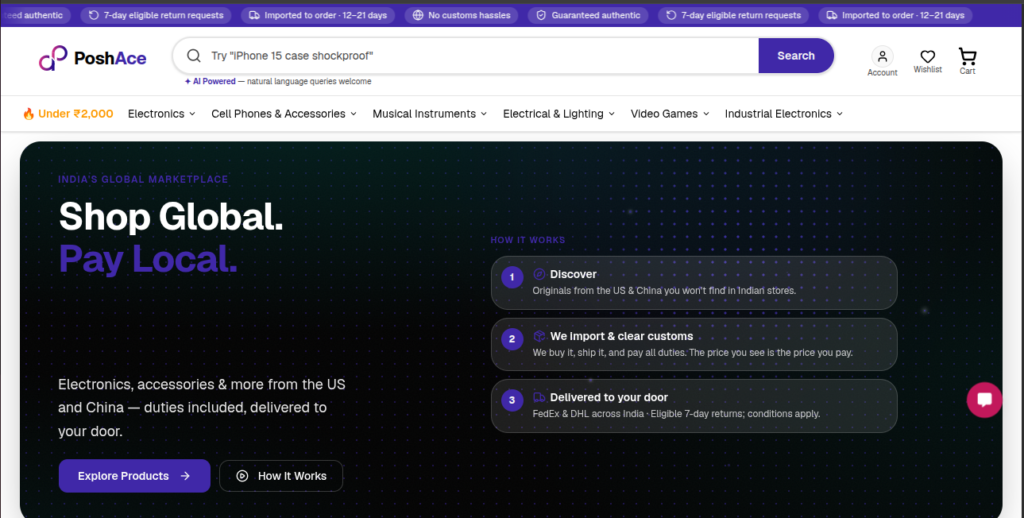Click the fire icon beside Under ₹2,000
The width and height of the screenshot is (1024, 518).
pyautogui.click(x=29, y=114)
